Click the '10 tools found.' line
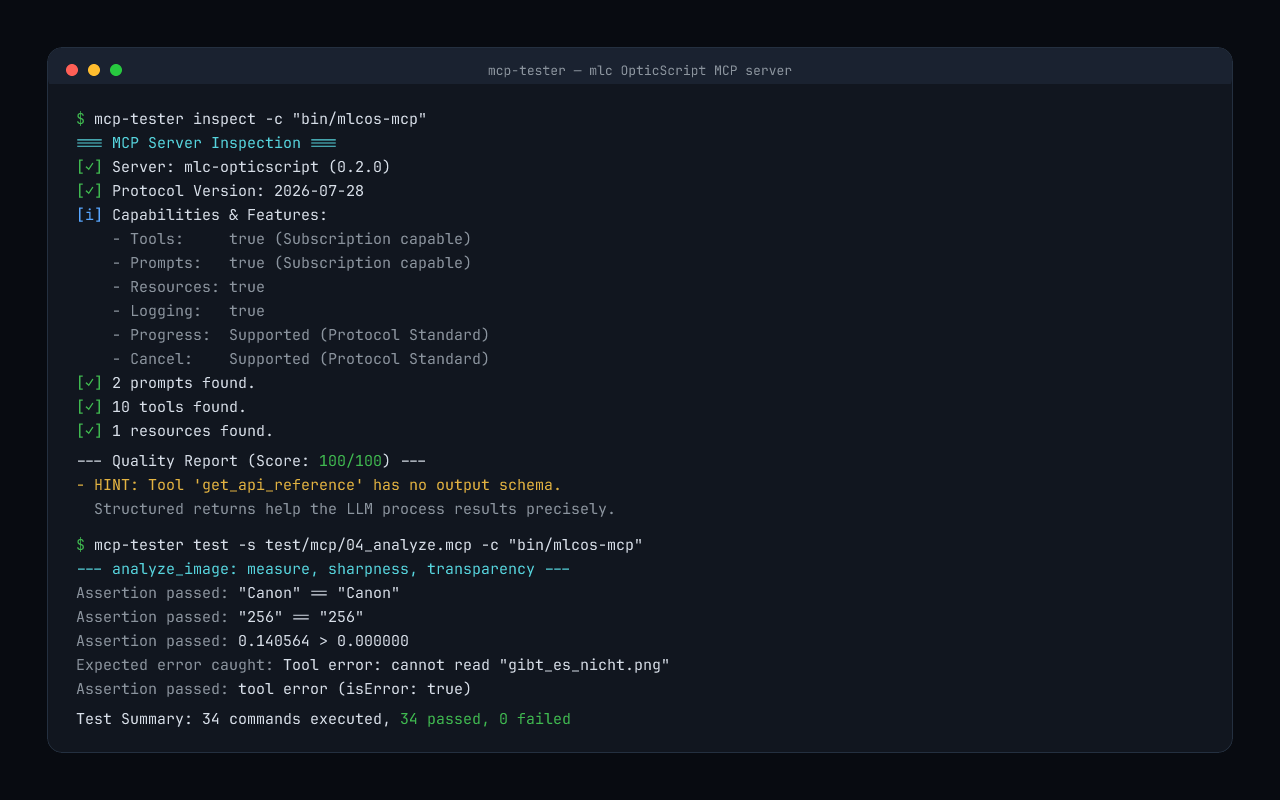This screenshot has width=1280, height=800. [161, 407]
